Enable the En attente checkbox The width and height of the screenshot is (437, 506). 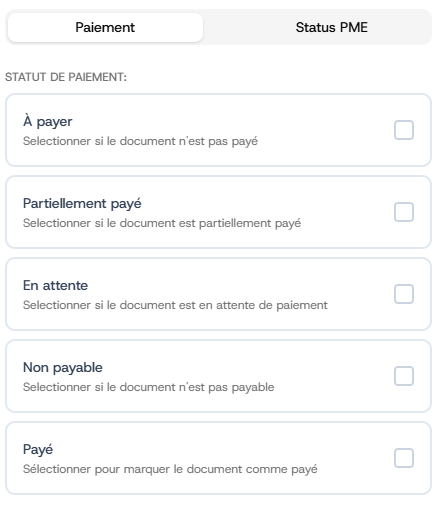pyautogui.click(x=404, y=294)
